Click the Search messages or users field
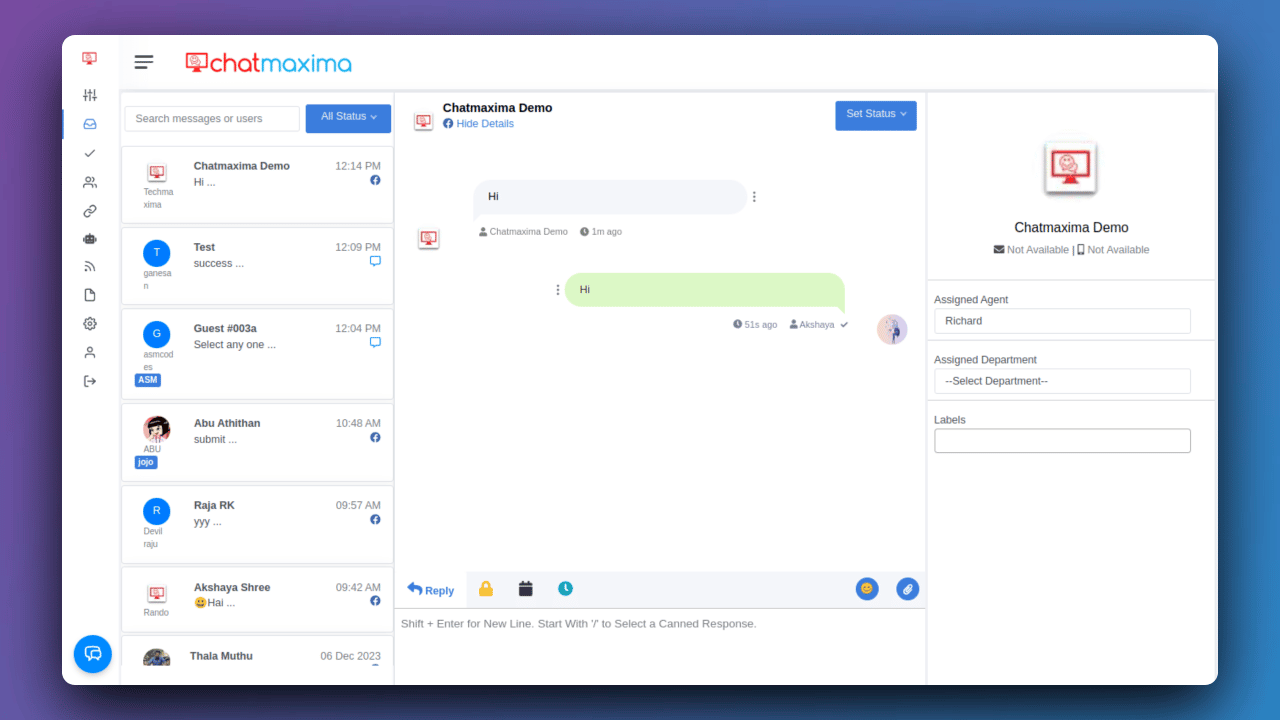This screenshot has height=720, width=1280. pos(212,118)
